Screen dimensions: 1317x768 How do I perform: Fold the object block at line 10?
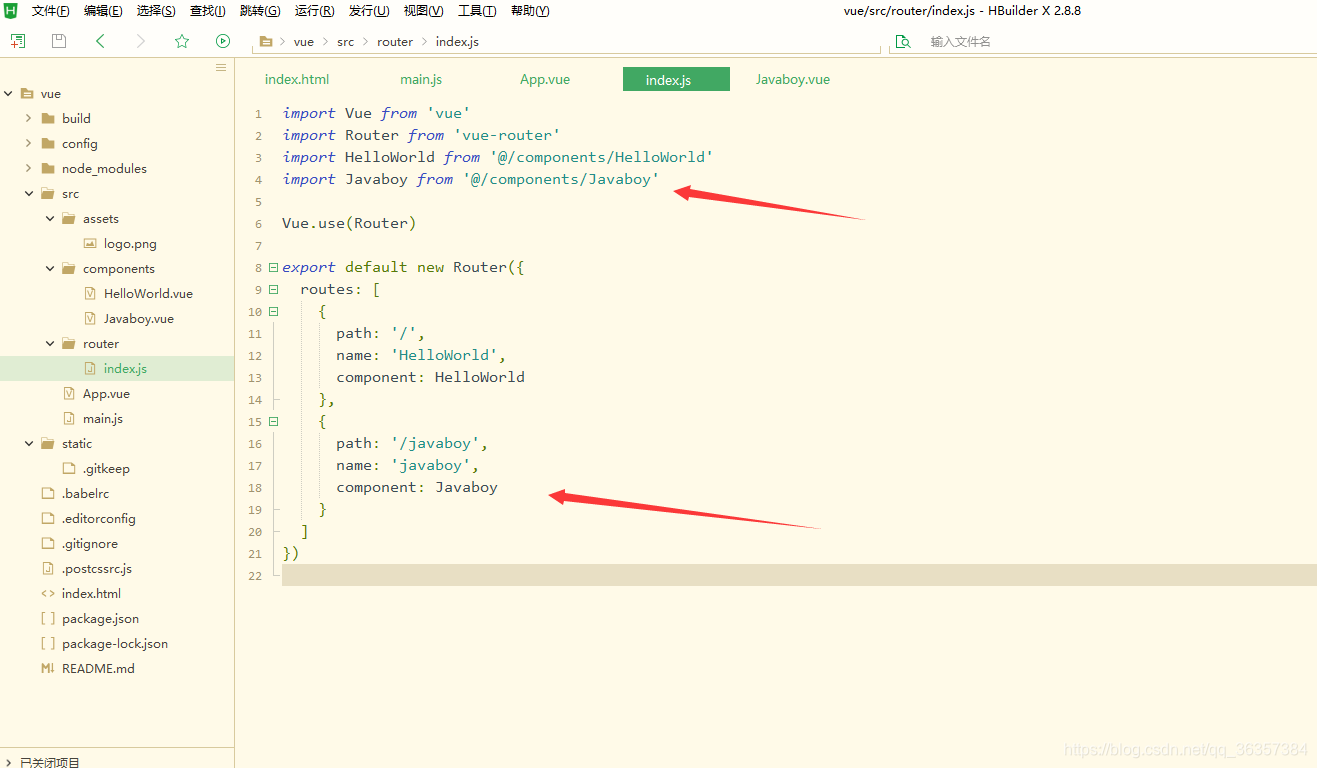click(x=273, y=311)
